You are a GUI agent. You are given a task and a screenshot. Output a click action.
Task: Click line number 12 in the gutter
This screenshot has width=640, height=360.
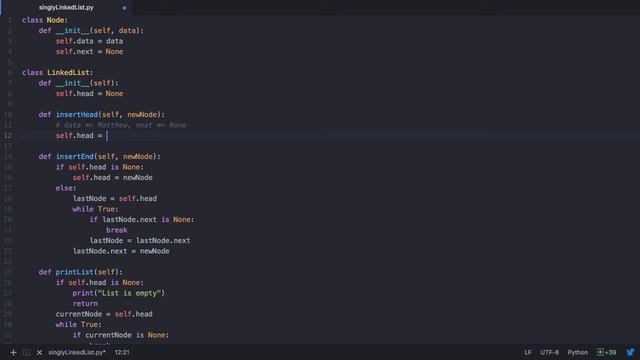point(8,136)
